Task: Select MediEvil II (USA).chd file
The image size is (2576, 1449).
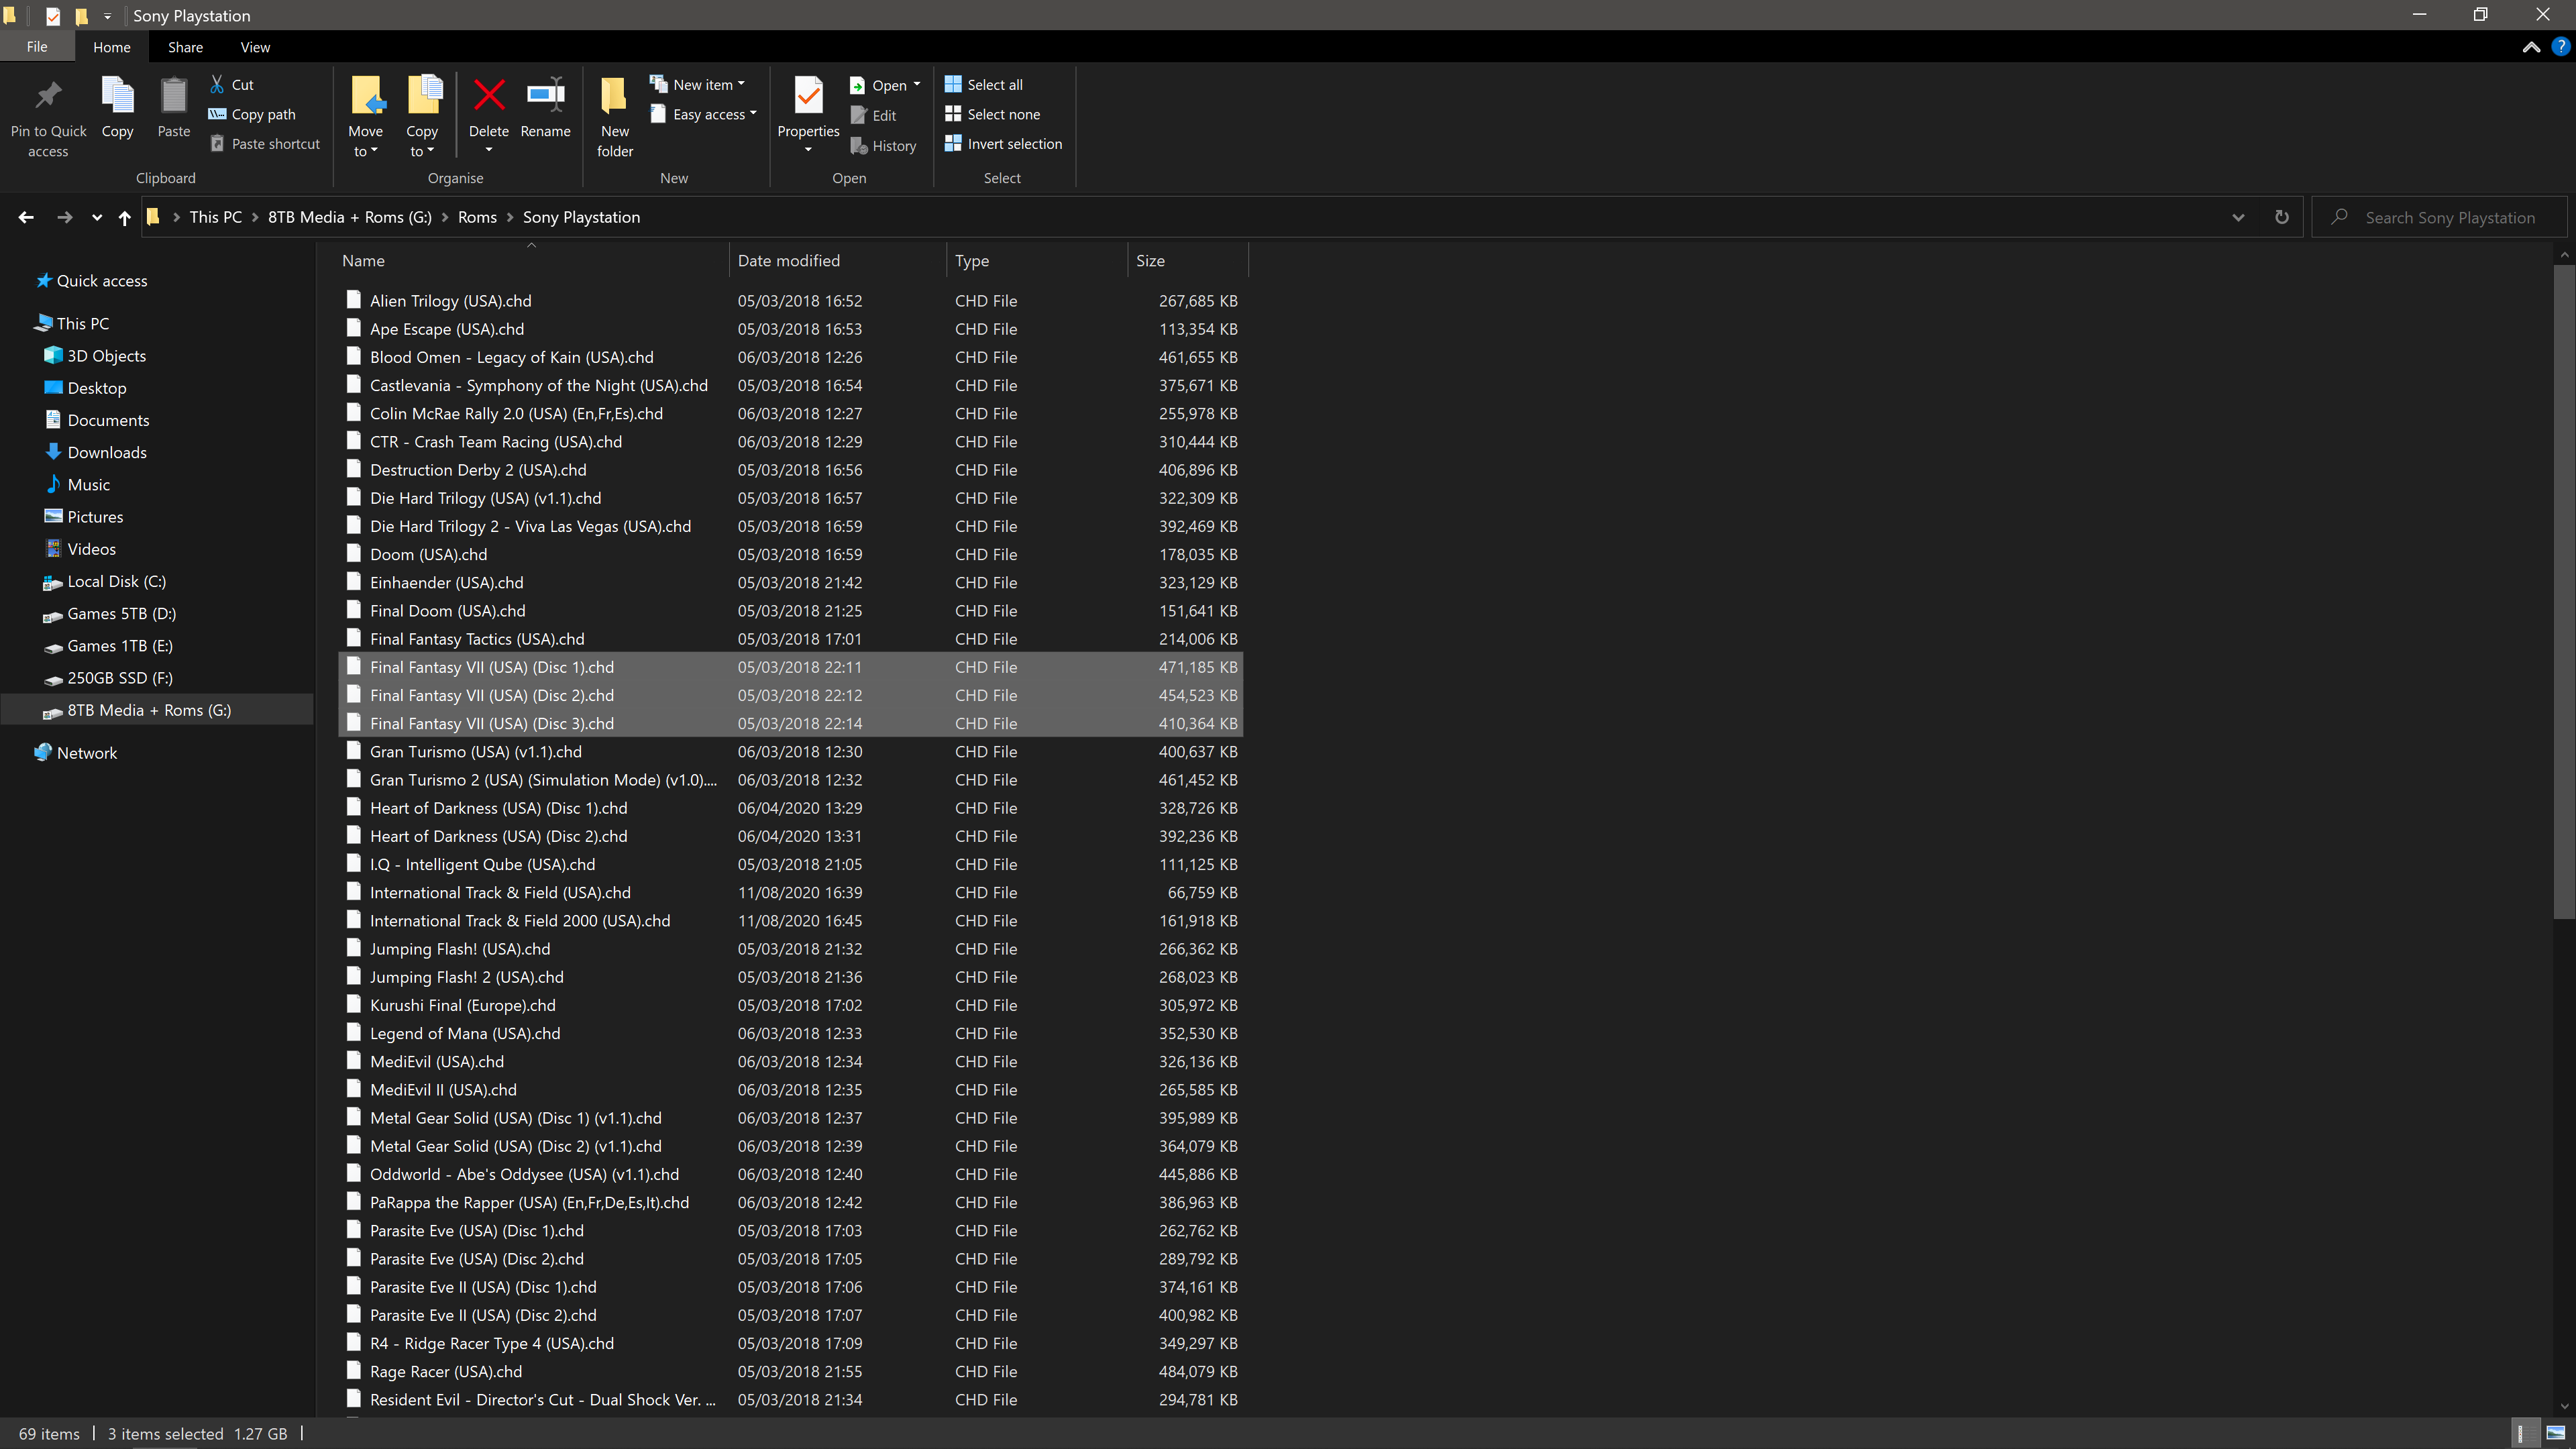Action: (790, 1089)
